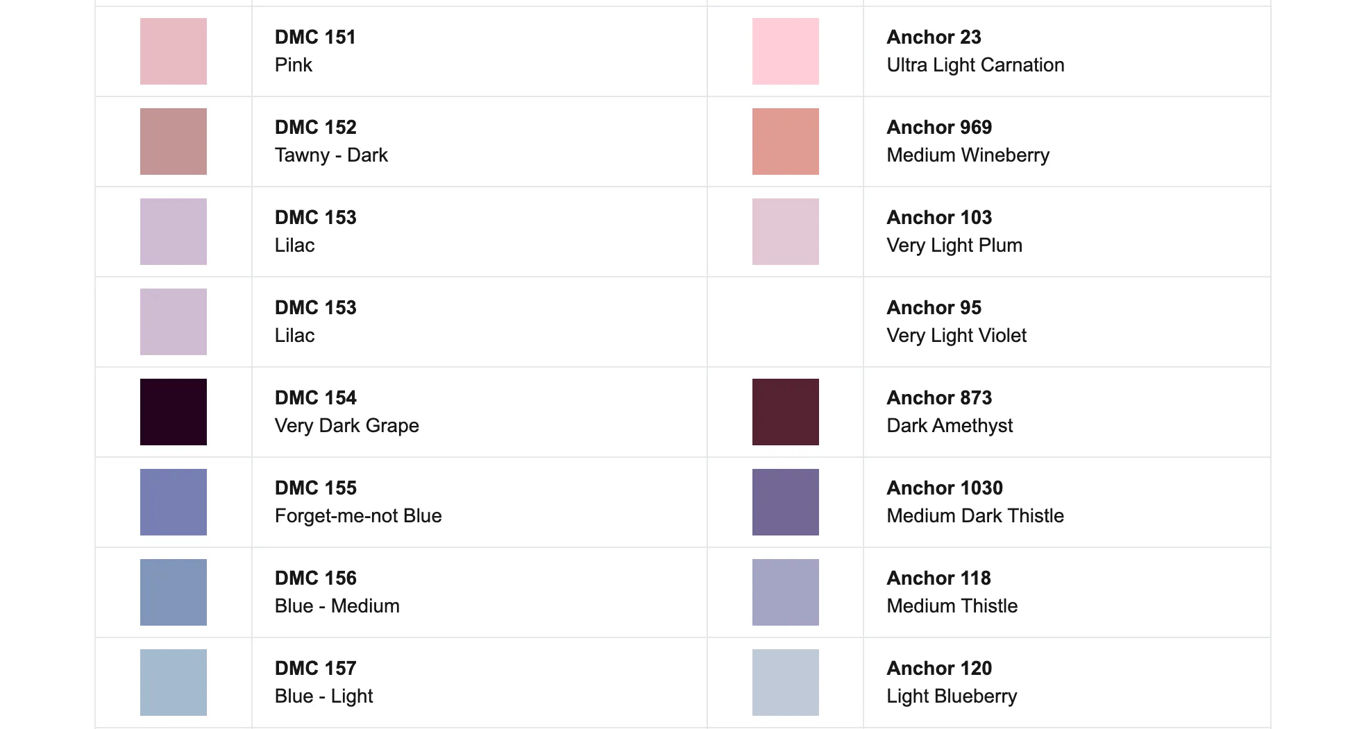Click the Anchor 95 Very Light Violet label

956,321
